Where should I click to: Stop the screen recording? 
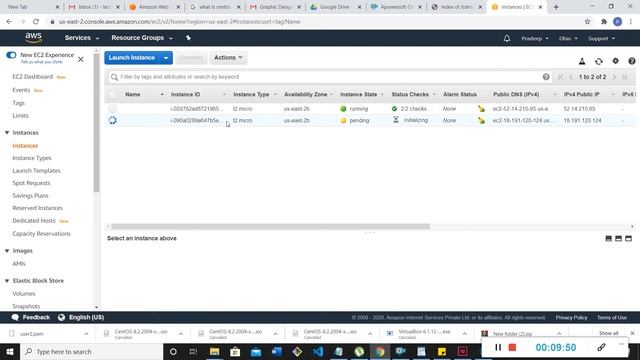tap(512, 347)
